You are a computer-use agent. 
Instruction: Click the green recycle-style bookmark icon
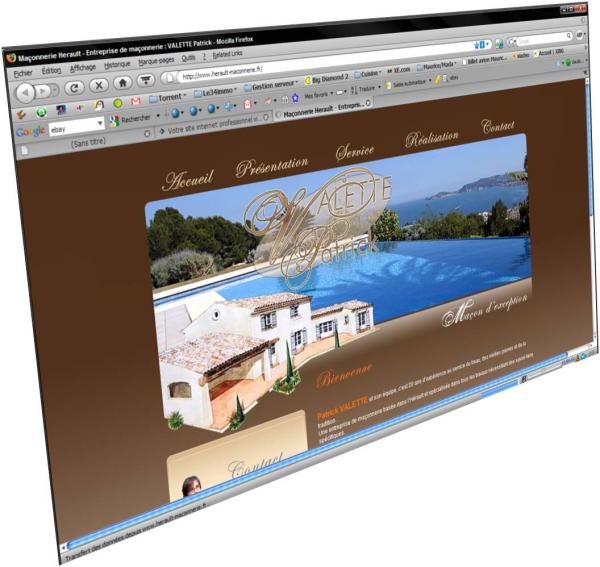click(41, 112)
